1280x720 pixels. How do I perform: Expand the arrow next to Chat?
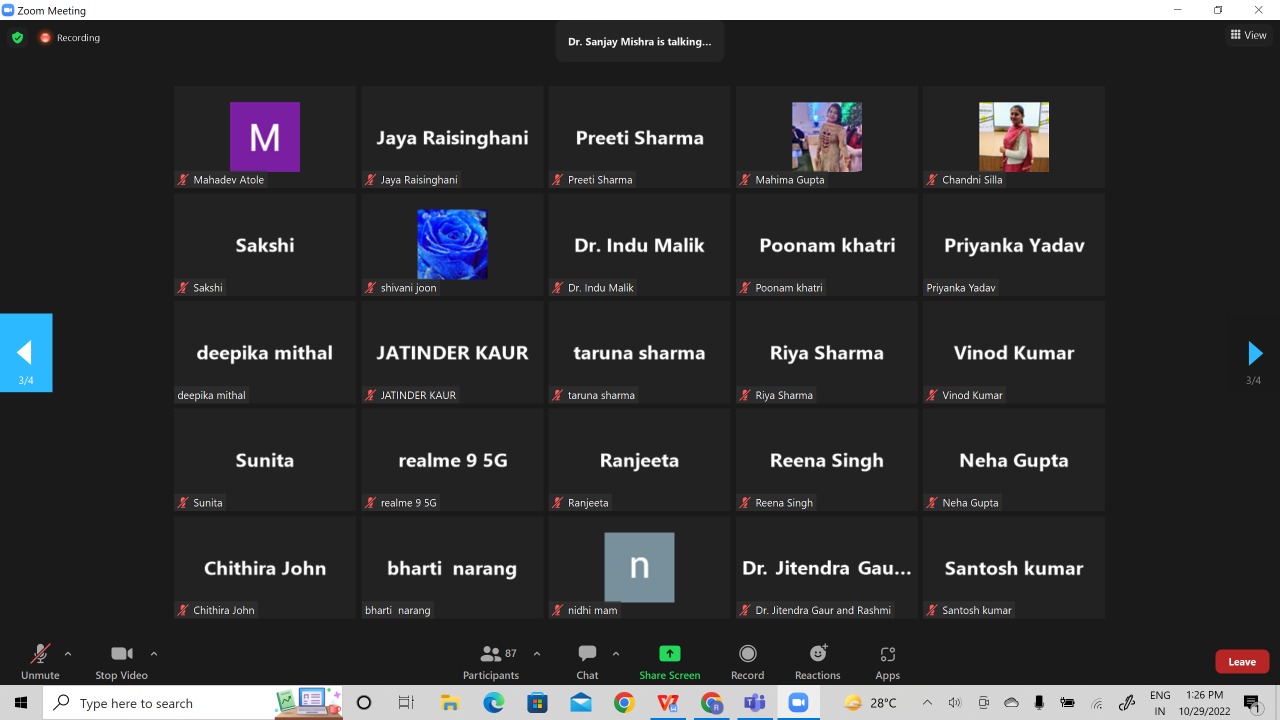click(x=616, y=654)
